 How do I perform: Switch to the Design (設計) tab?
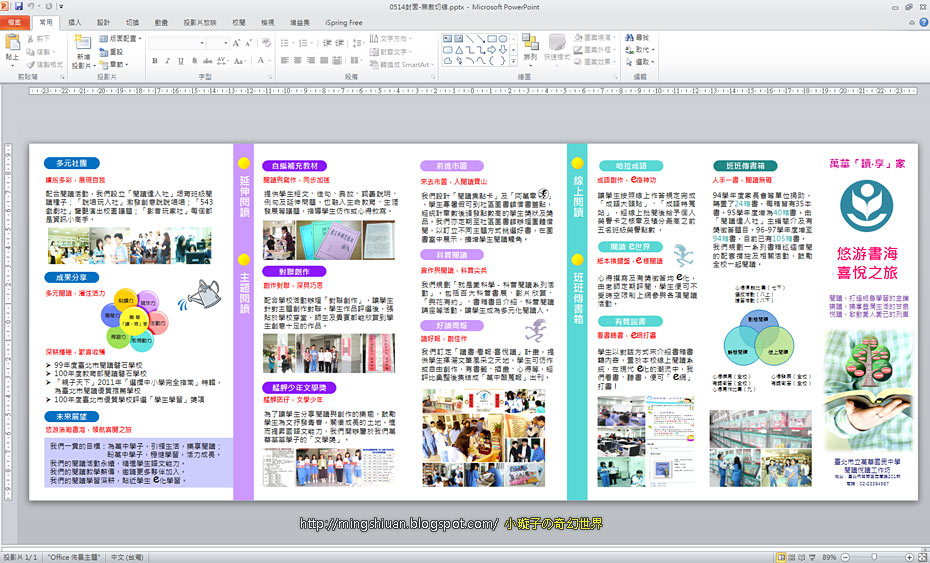click(x=104, y=23)
